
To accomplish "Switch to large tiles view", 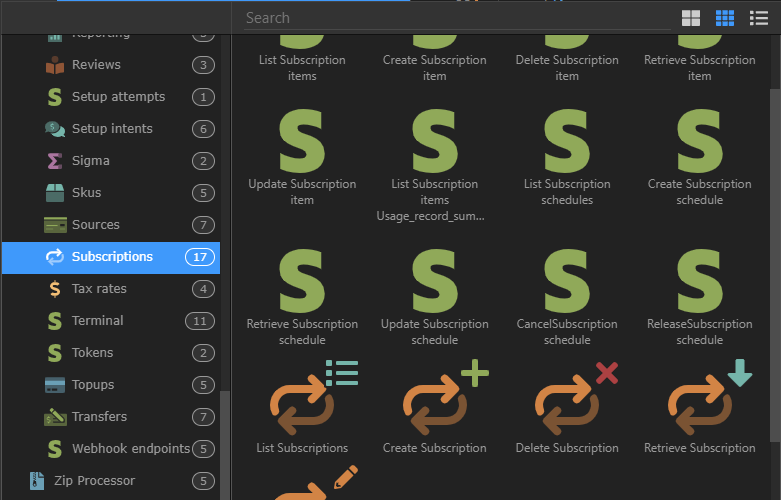I will 691,18.
